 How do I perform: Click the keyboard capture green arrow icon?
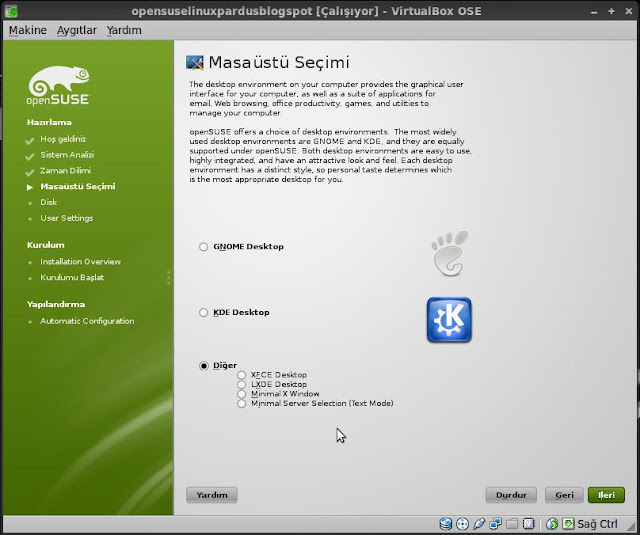point(568,524)
